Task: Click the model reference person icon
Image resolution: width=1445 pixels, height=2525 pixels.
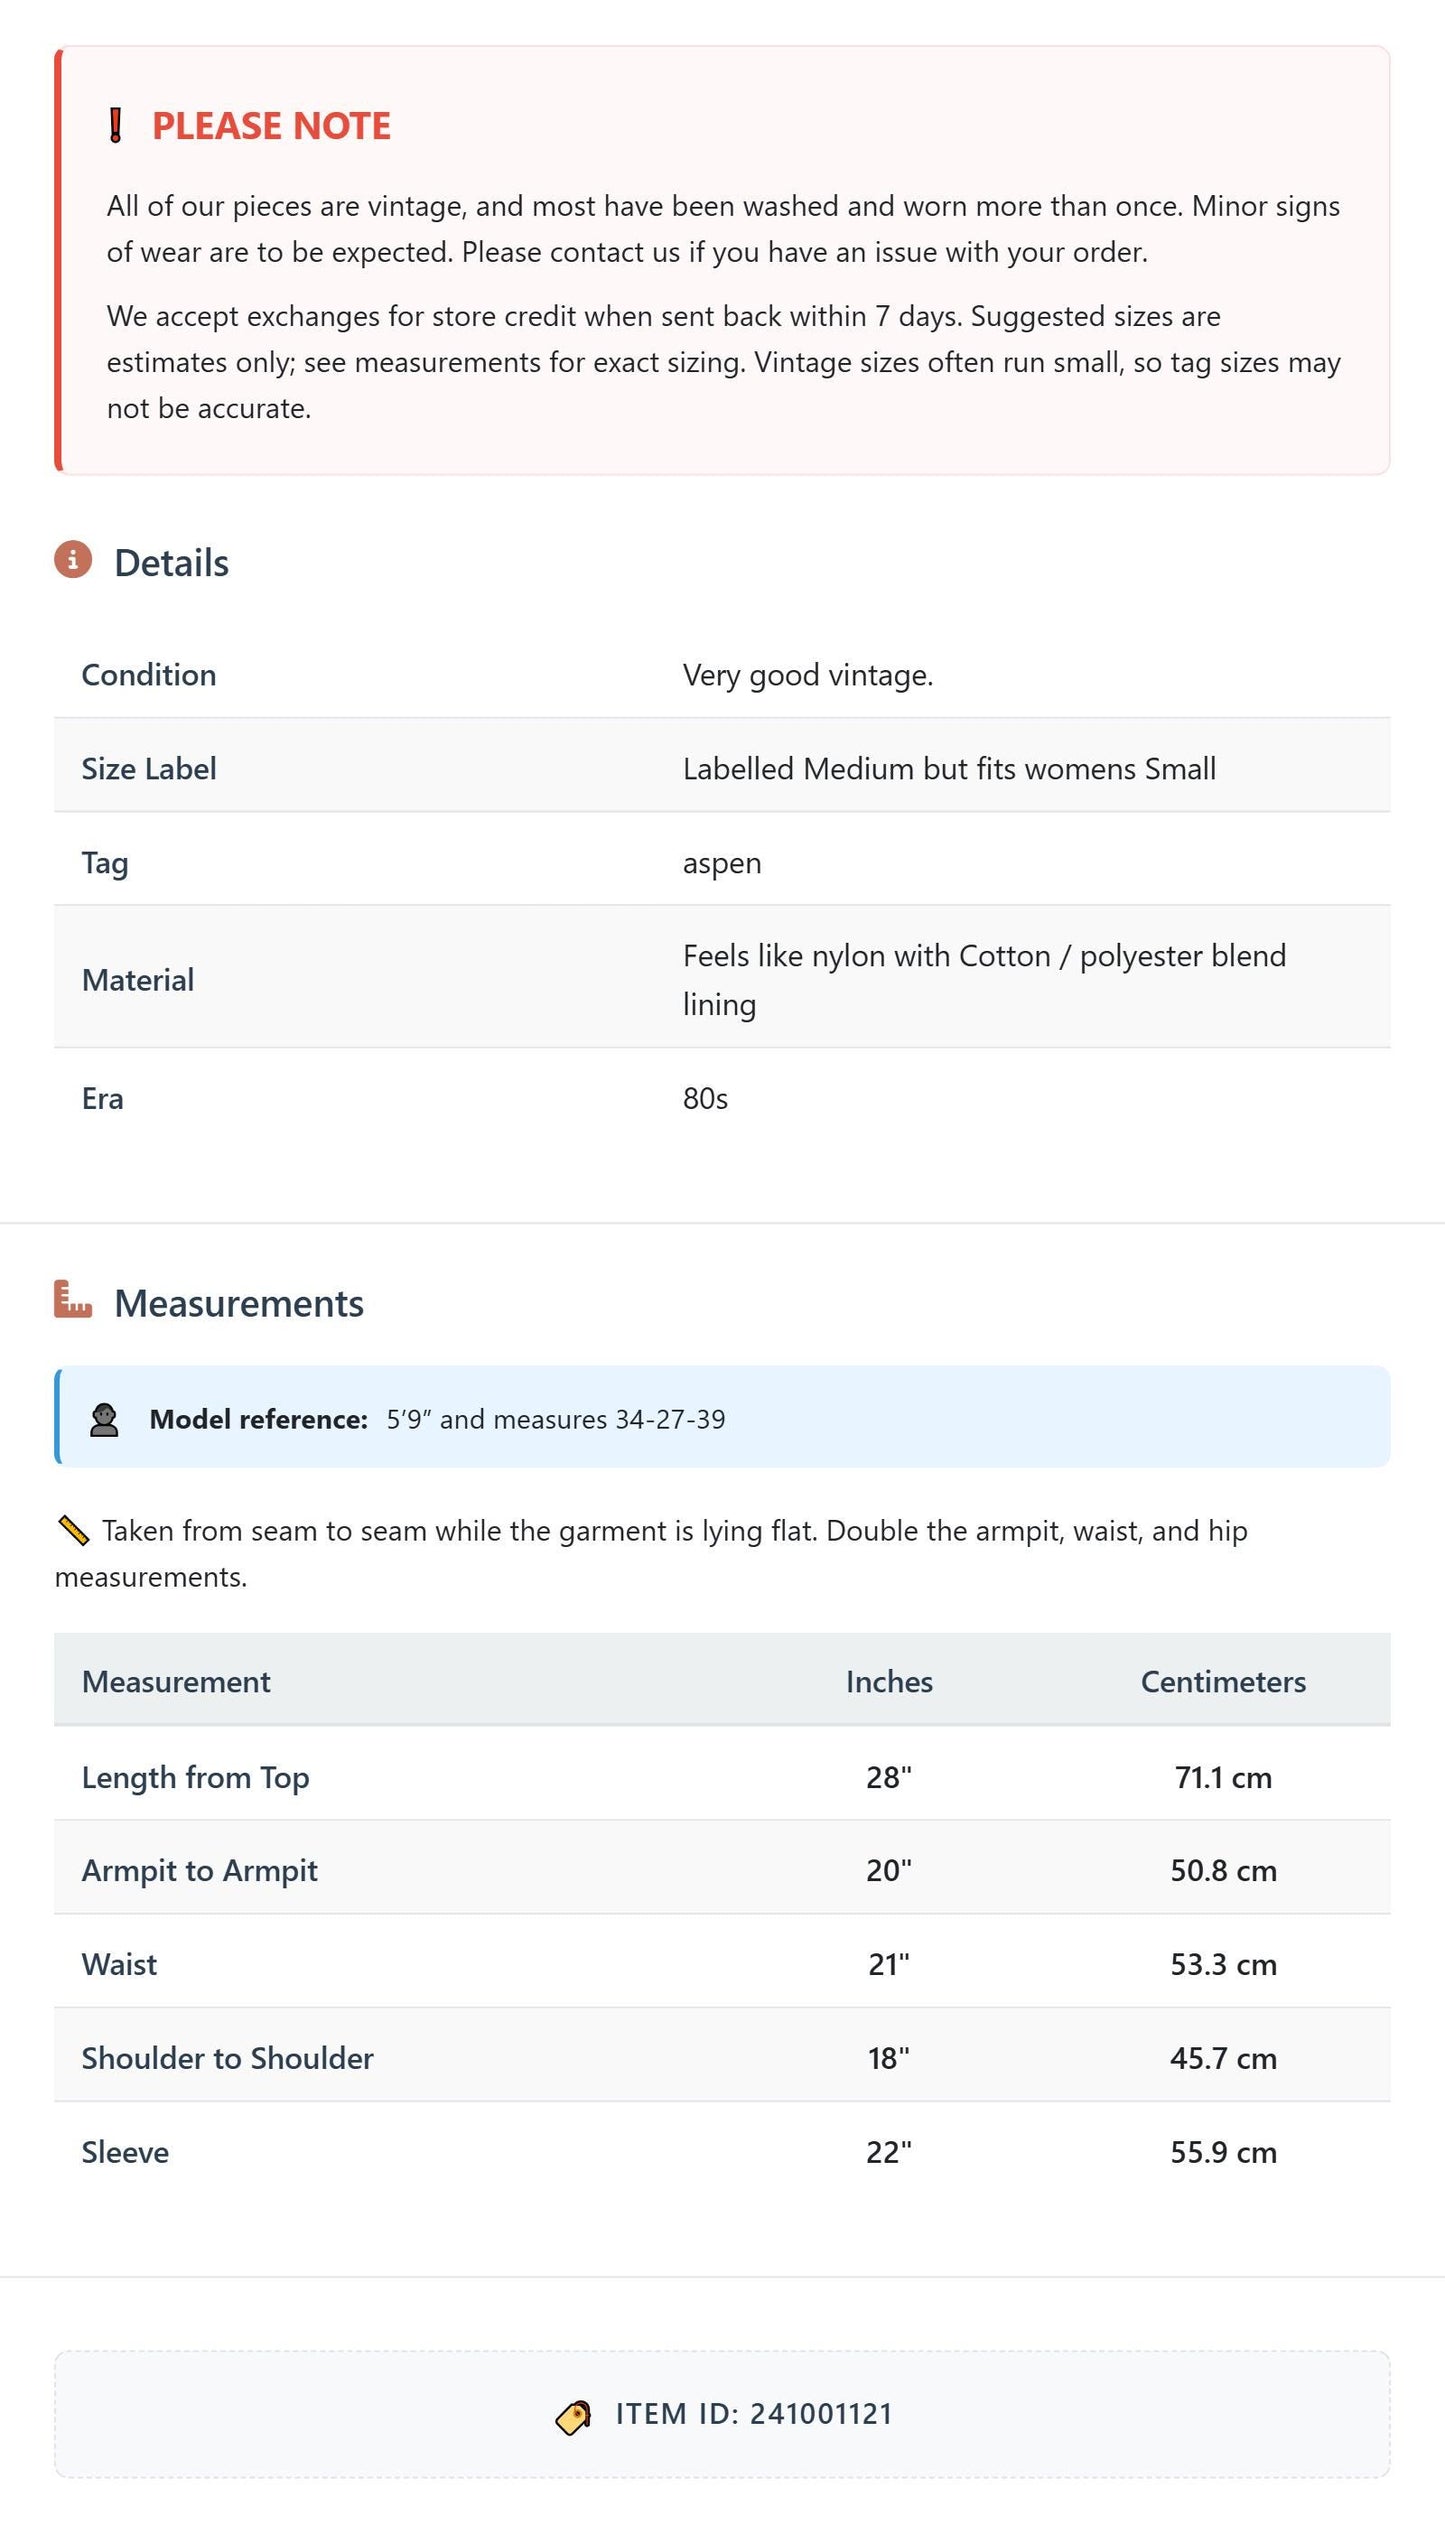Action: click(104, 1420)
